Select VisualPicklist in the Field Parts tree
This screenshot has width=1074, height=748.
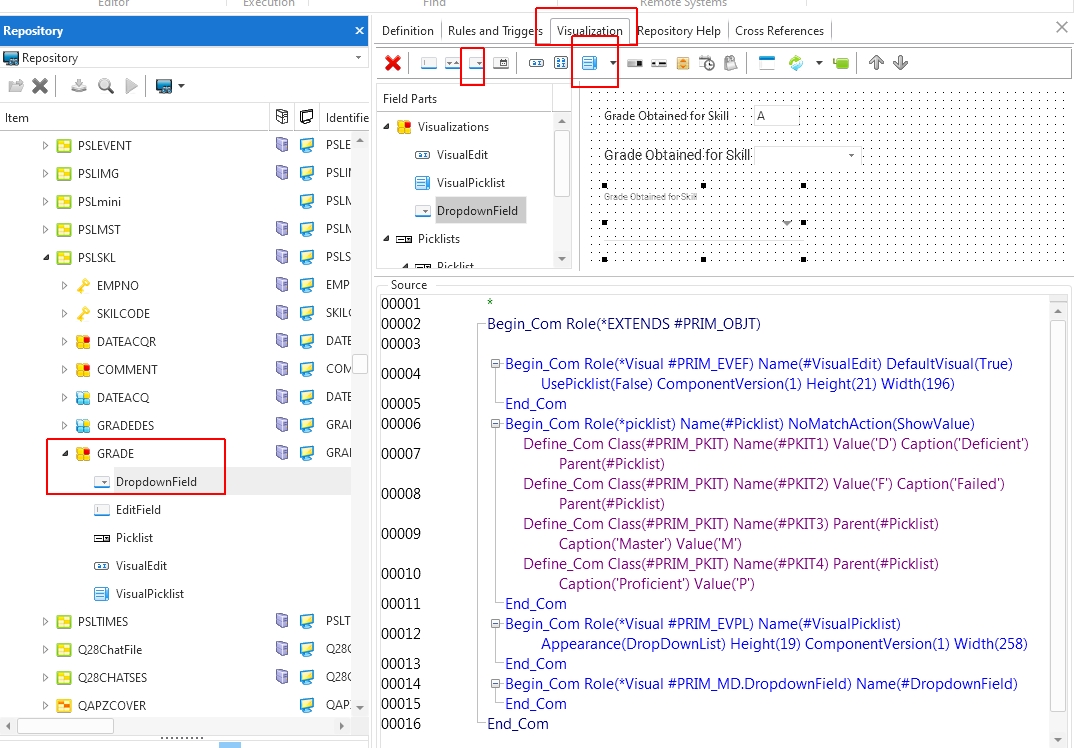pos(470,183)
